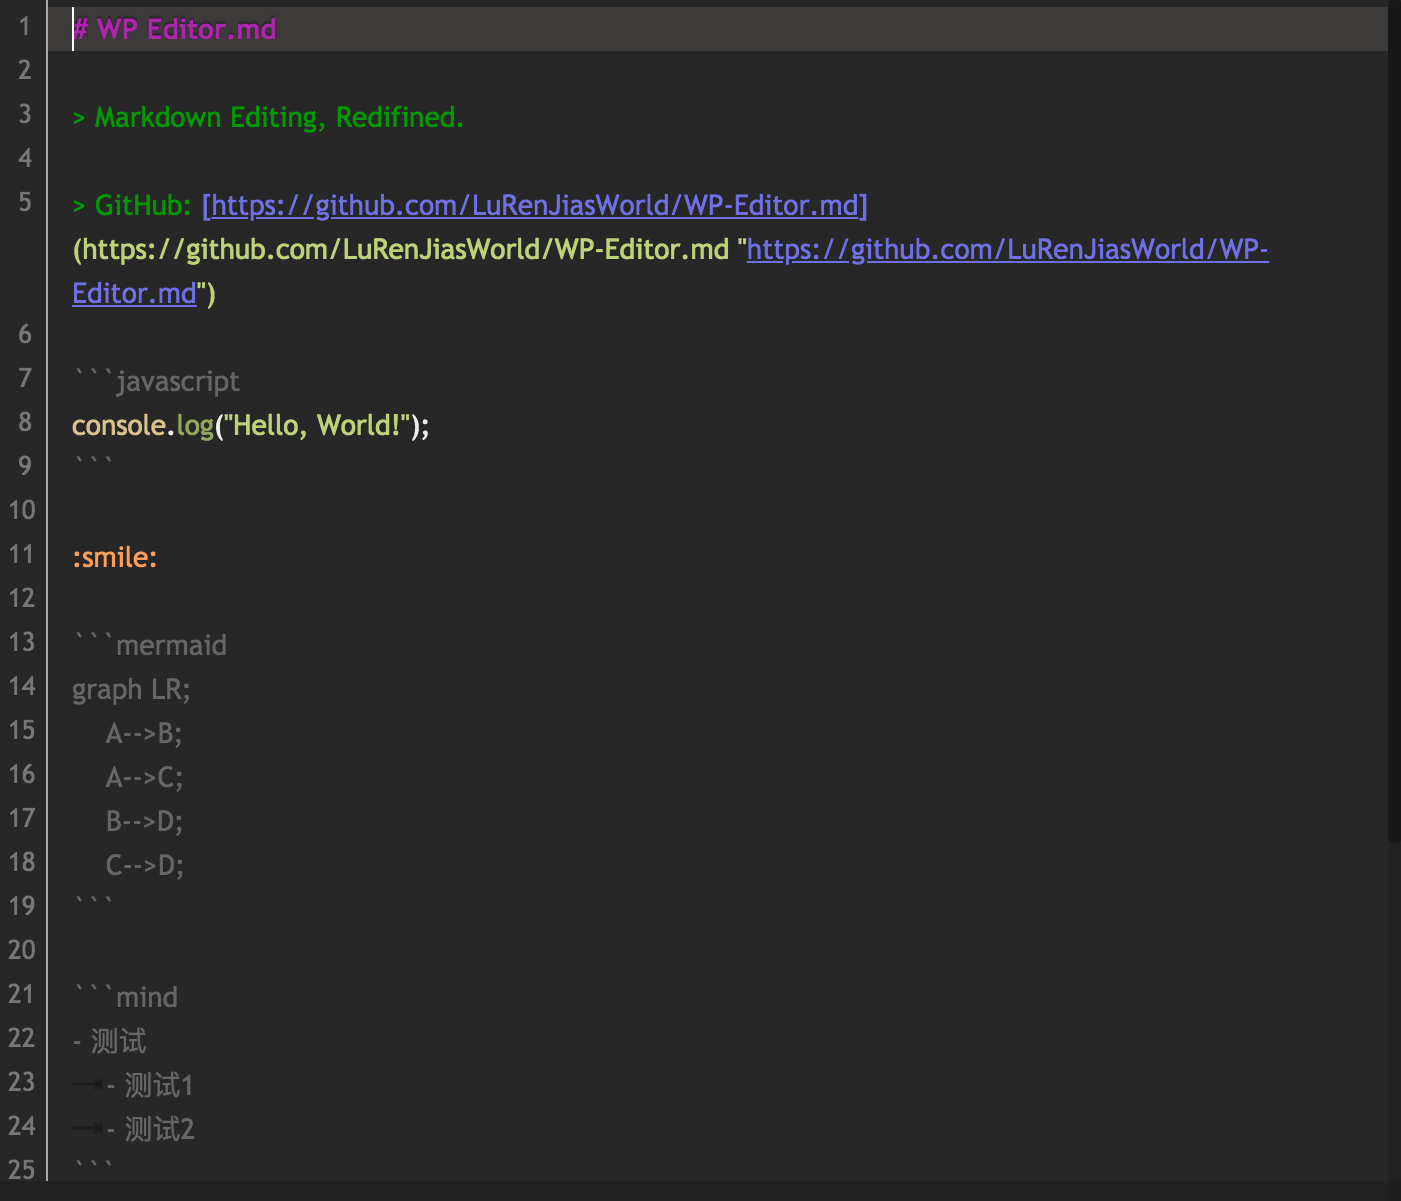Image resolution: width=1401 pixels, height=1201 pixels.
Task: Click gutter line number 8
Action: point(25,422)
